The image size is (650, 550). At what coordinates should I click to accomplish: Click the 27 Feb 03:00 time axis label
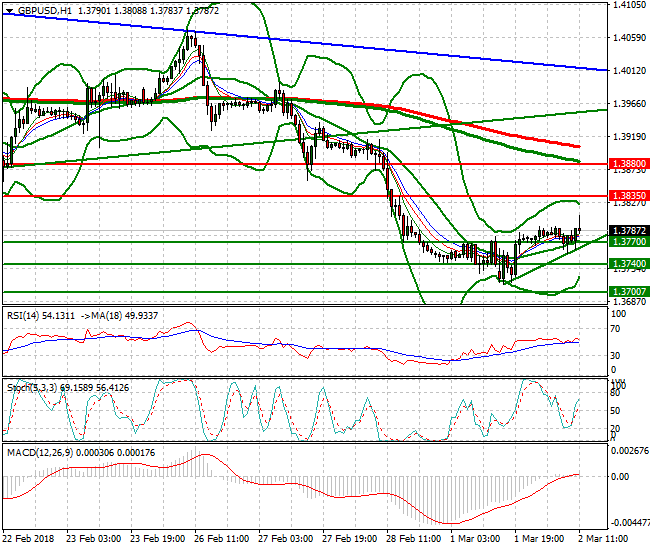coord(286,539)
